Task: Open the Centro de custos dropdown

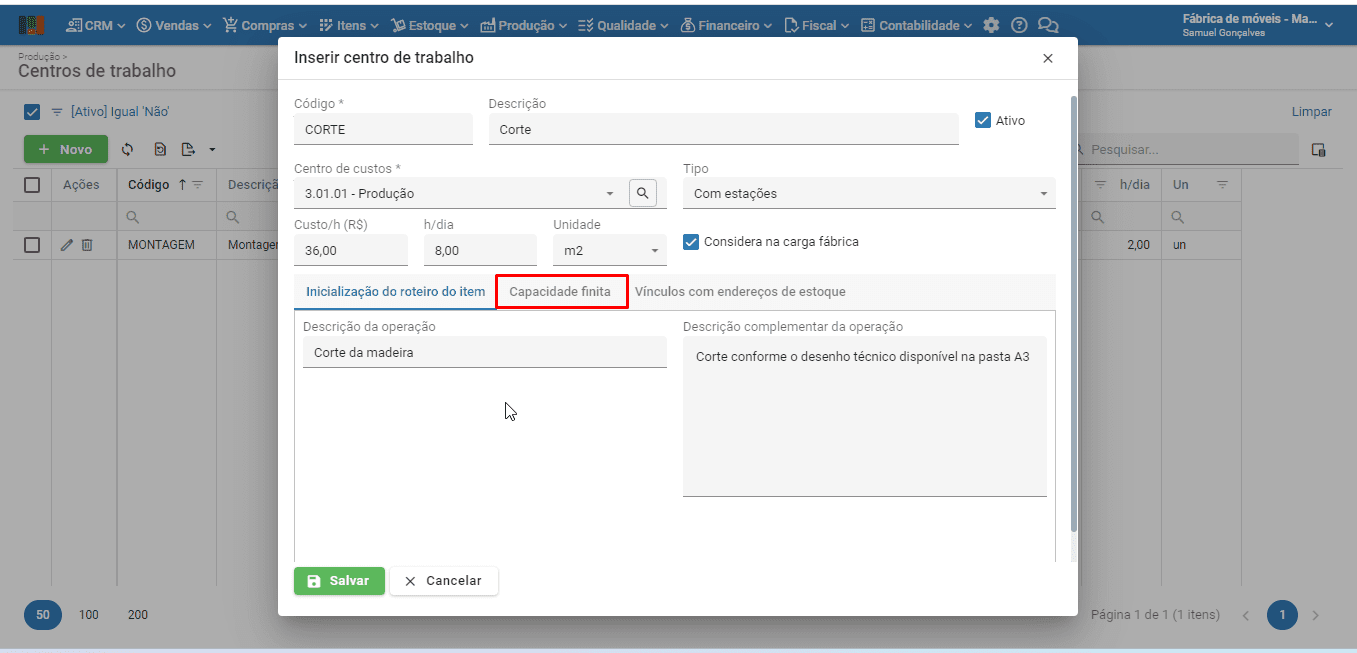Action: point(610,194)
